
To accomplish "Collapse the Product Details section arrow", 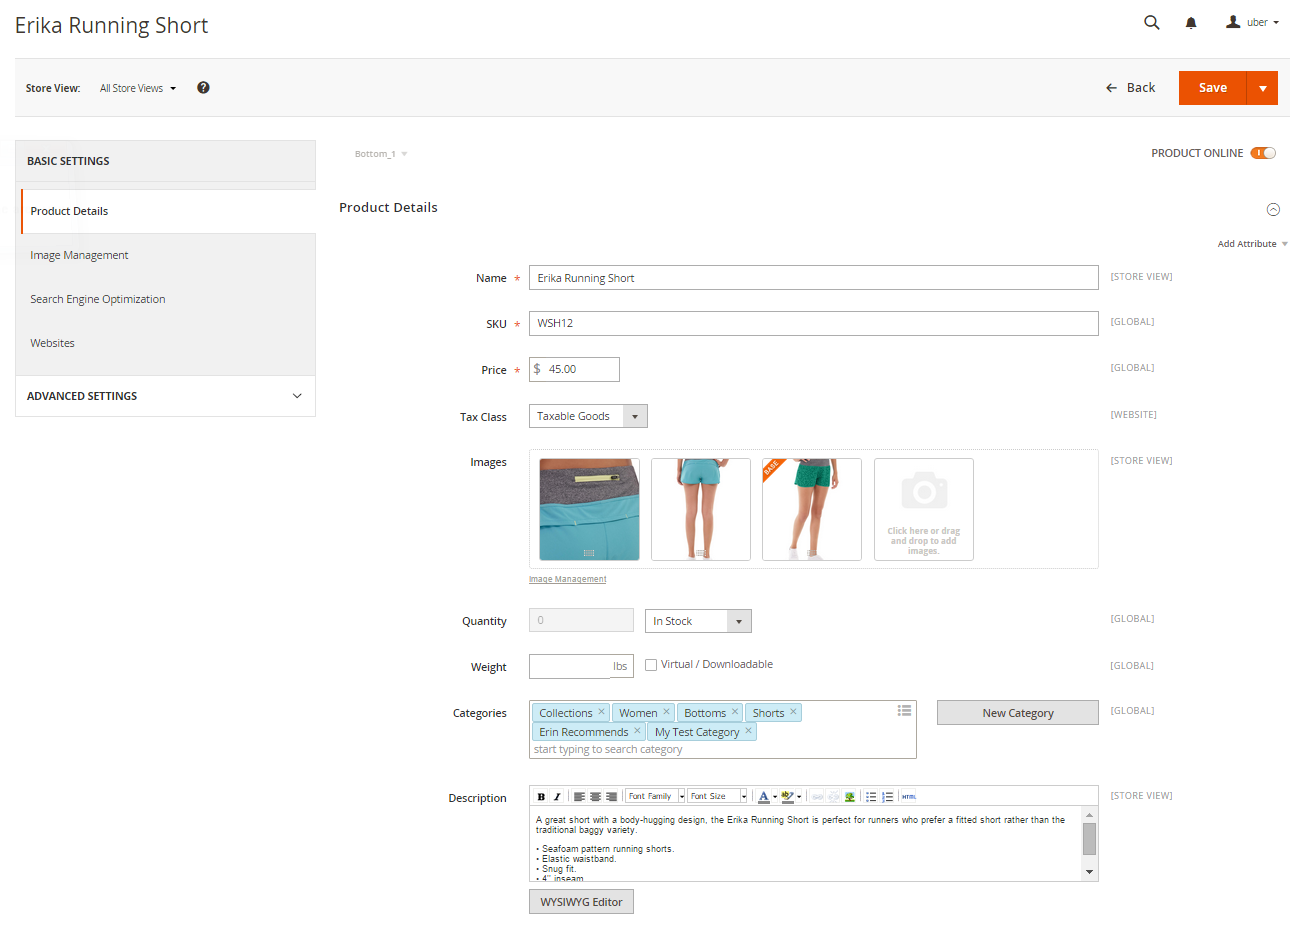I will [x=1273, y=209].
